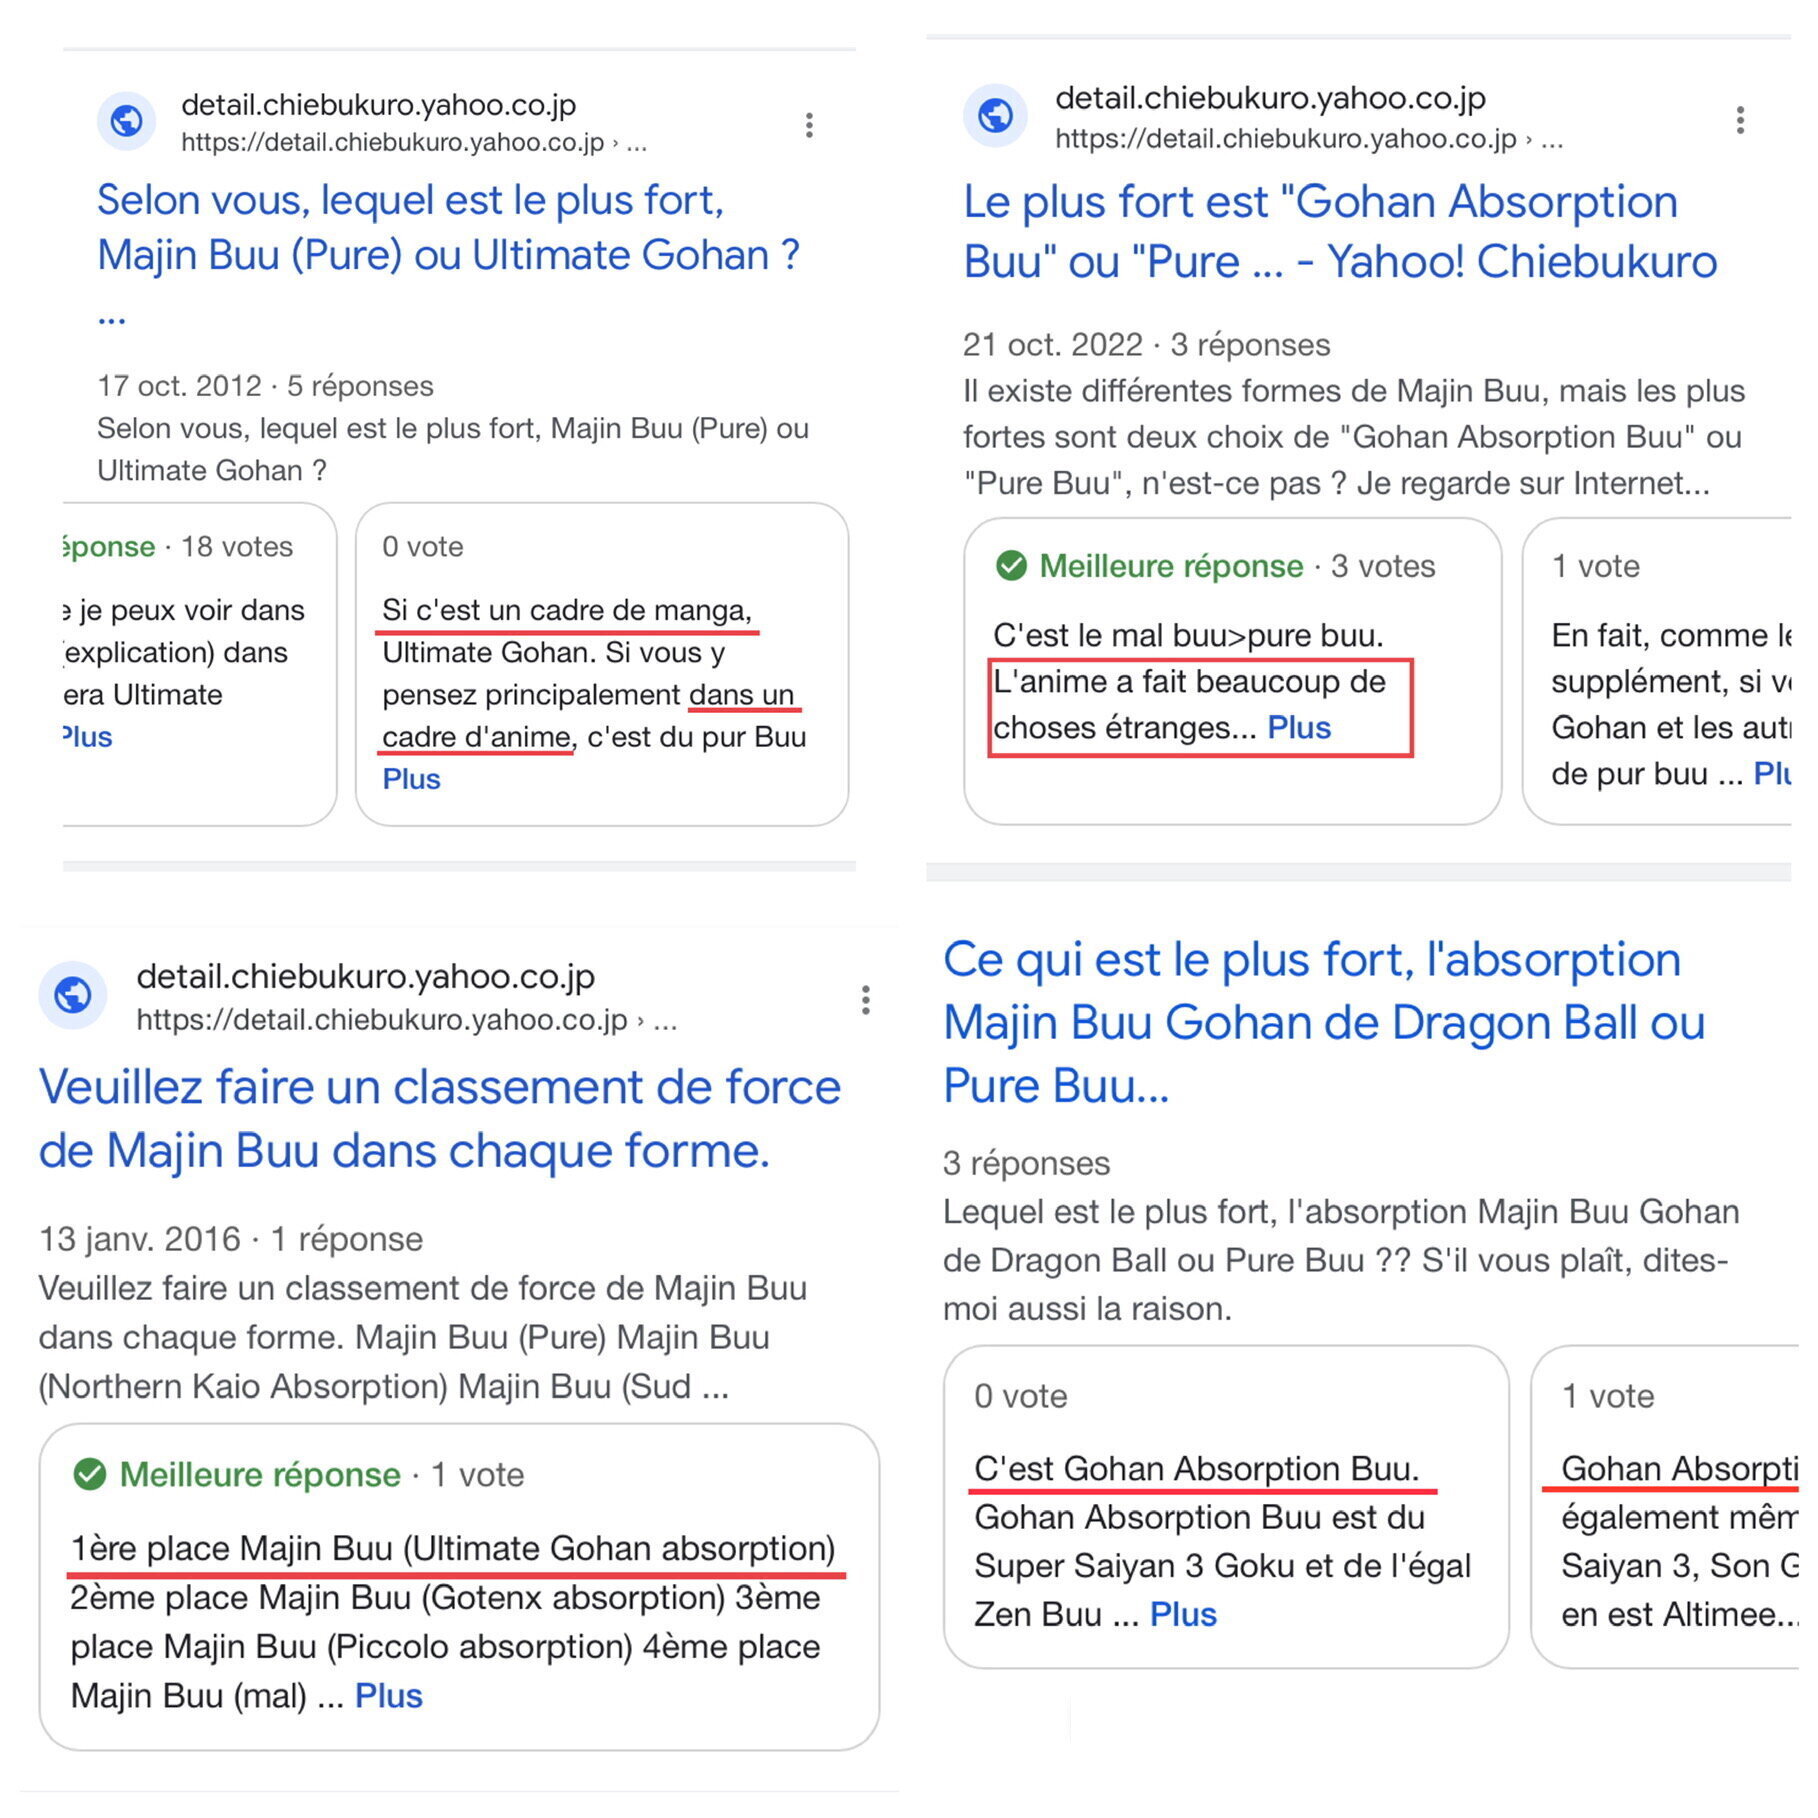This screenshot has height=1818, width=1818.
Task: Click the "1 vote" label above the cut-off "Gohan Absorpti" answer
Action: click(1608, 1396)
